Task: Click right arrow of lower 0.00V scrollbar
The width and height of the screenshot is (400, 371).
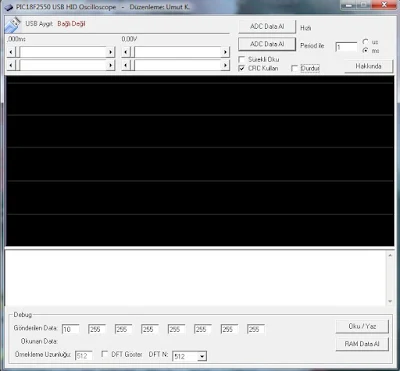Action: [x=225, y=65]
